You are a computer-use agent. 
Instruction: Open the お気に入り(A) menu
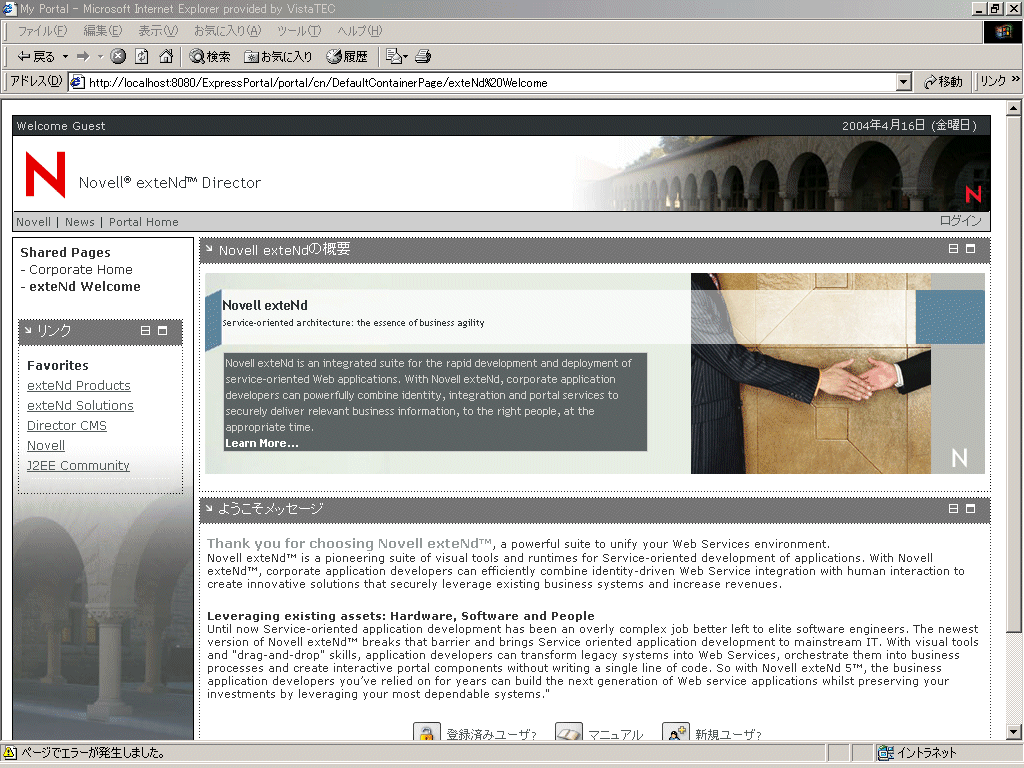[227, 31]
